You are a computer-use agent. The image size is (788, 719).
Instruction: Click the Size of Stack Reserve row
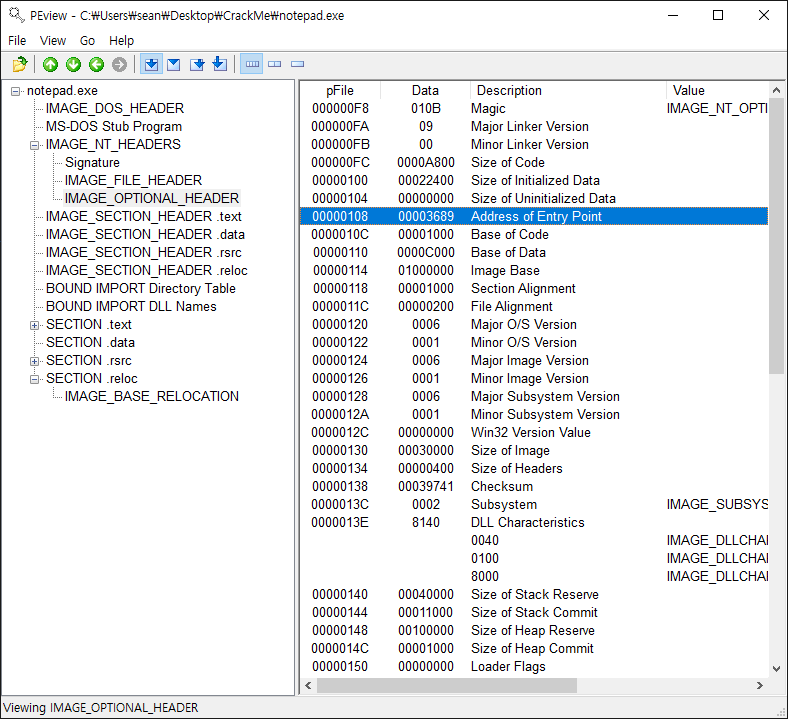534,595
